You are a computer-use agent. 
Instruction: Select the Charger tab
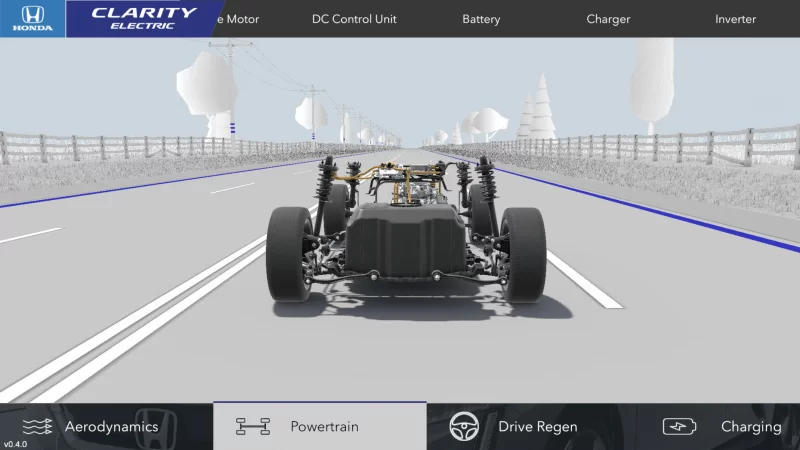pos(608,19)
